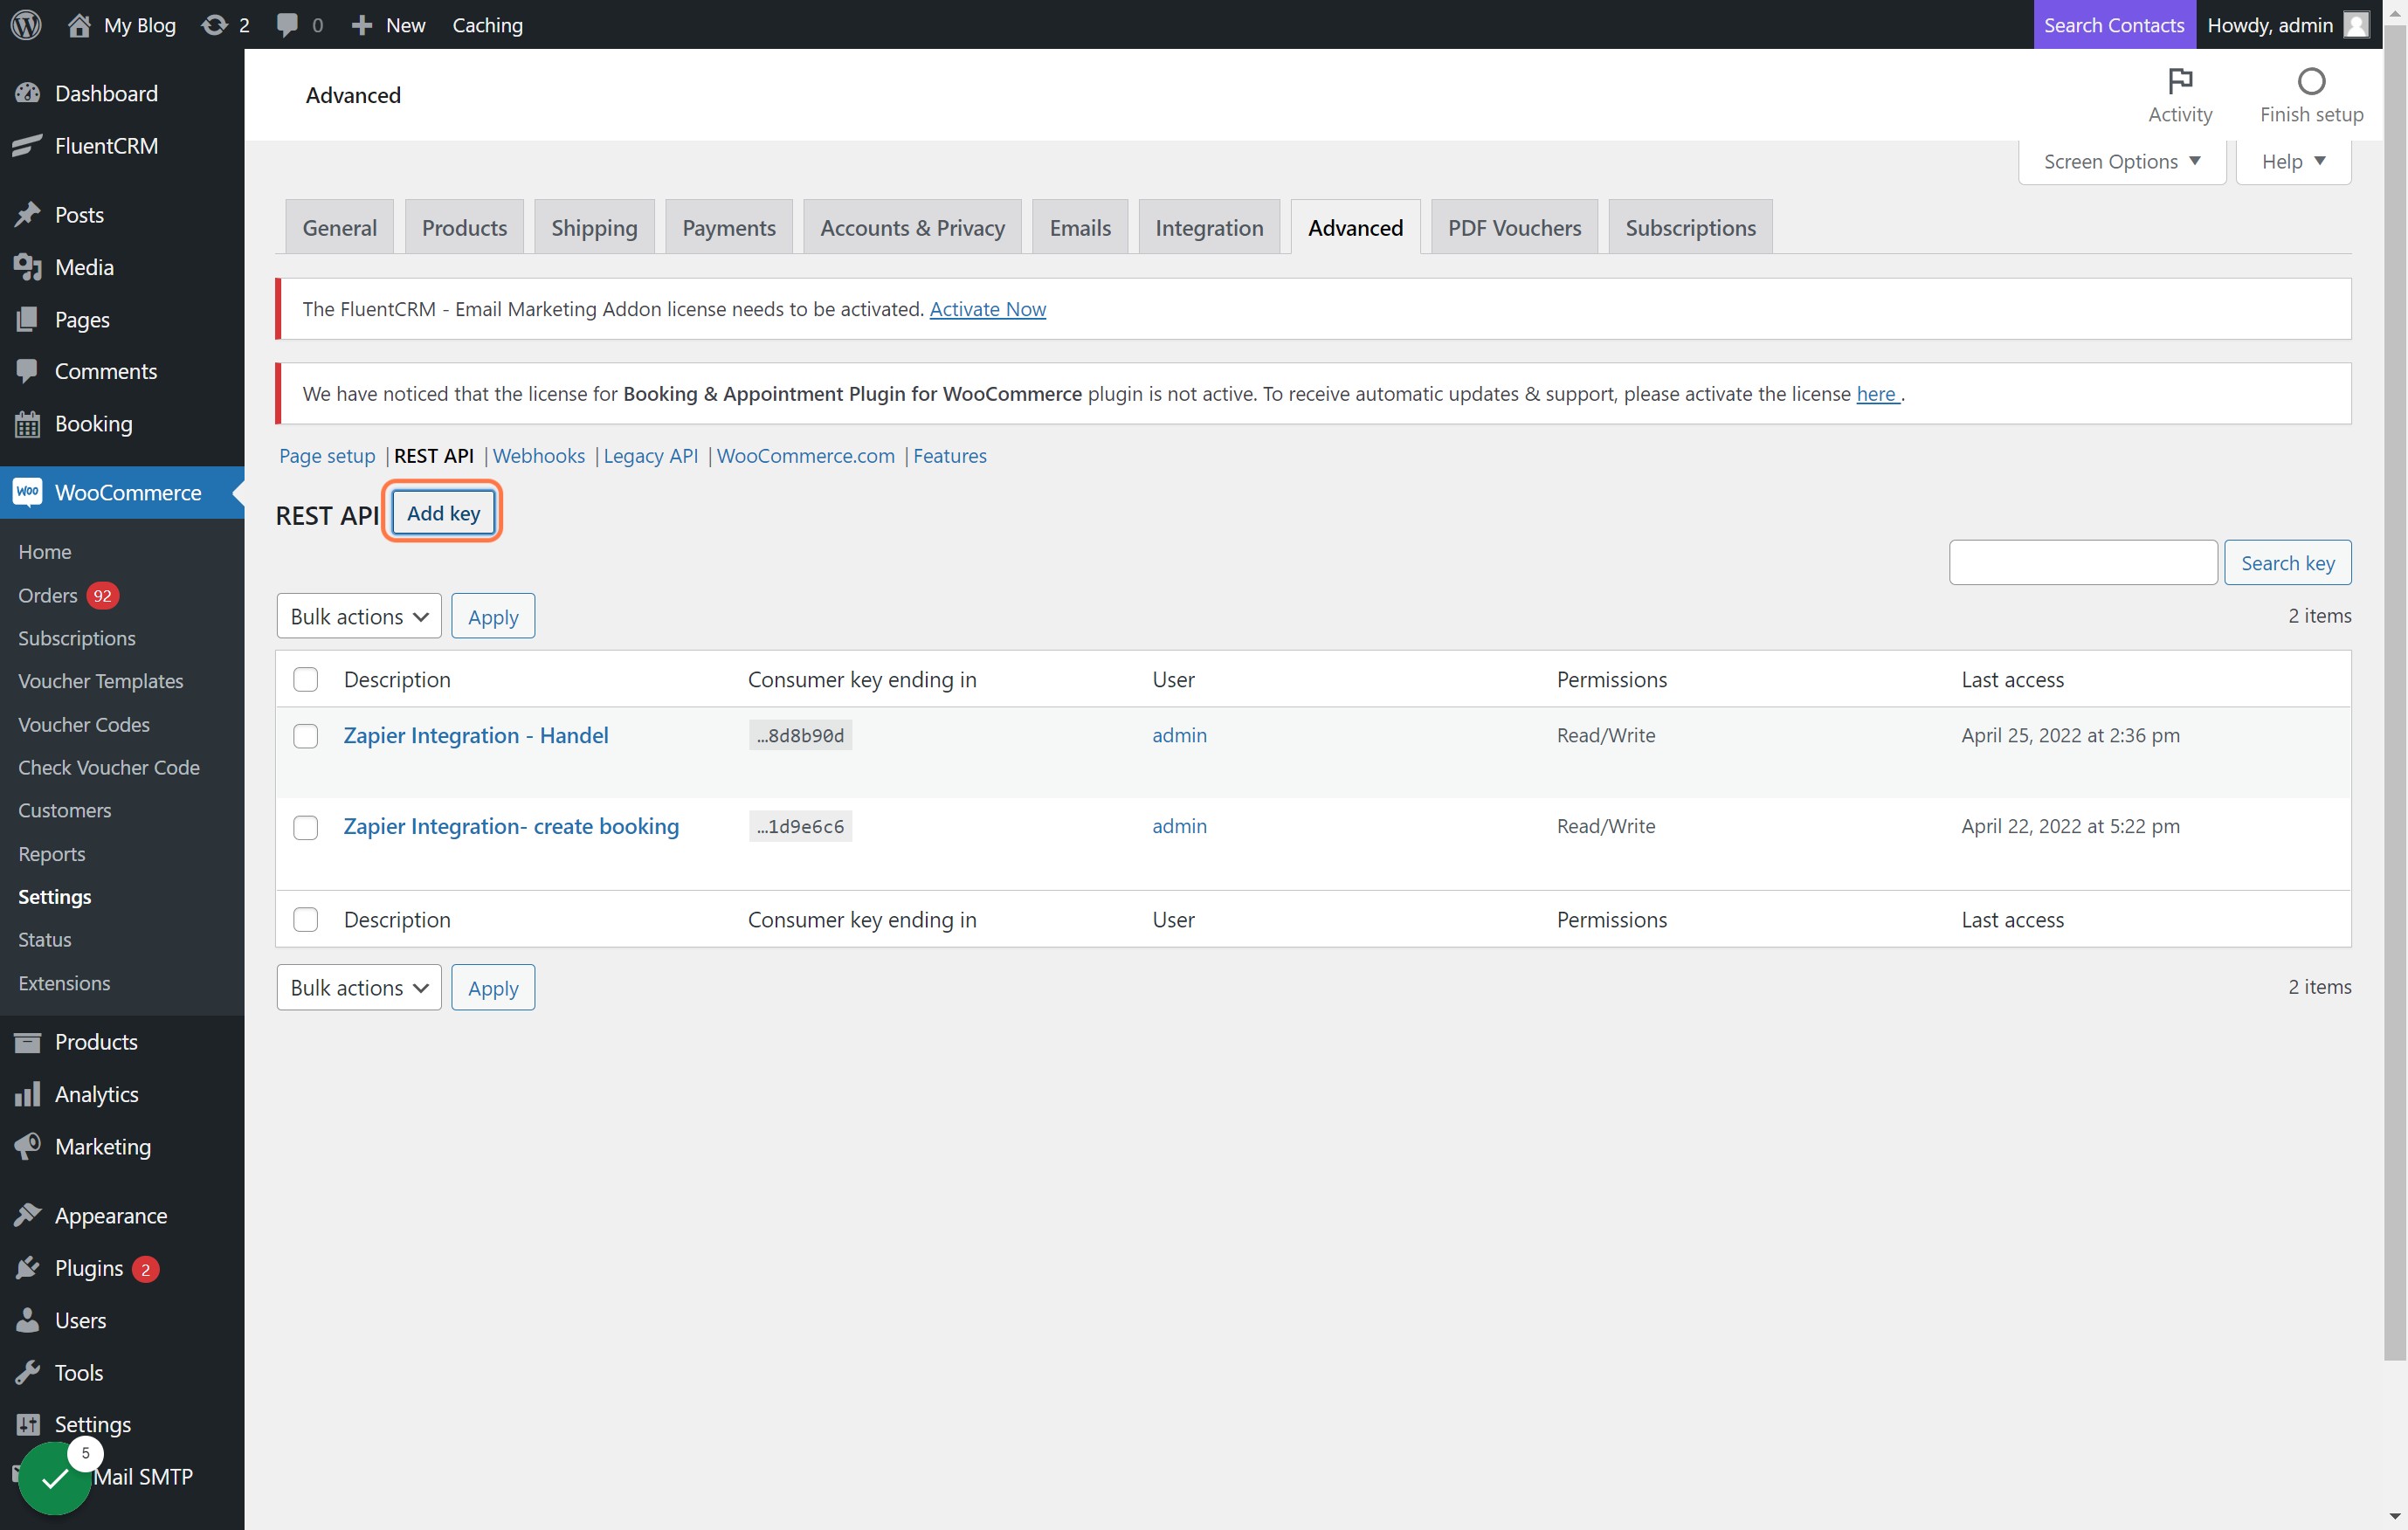Open the Activity flag icon
This screenshot has width=2408, height=1530.
click(x=2179, y=81)
